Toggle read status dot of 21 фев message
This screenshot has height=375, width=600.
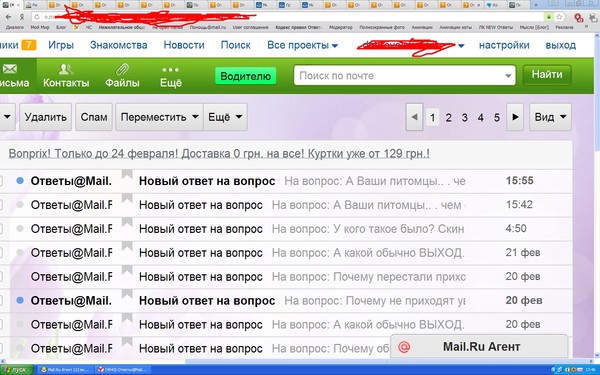tap(20, 253)
